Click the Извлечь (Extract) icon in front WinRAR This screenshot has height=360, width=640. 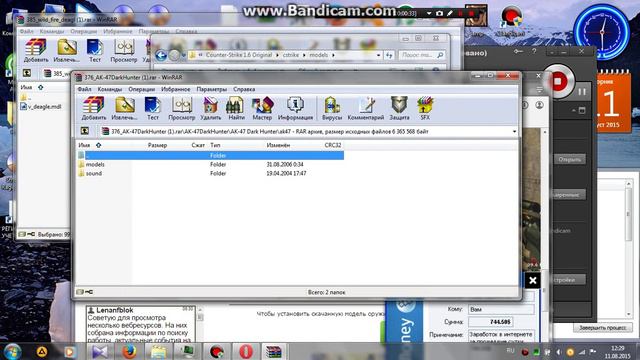(124, 109)
